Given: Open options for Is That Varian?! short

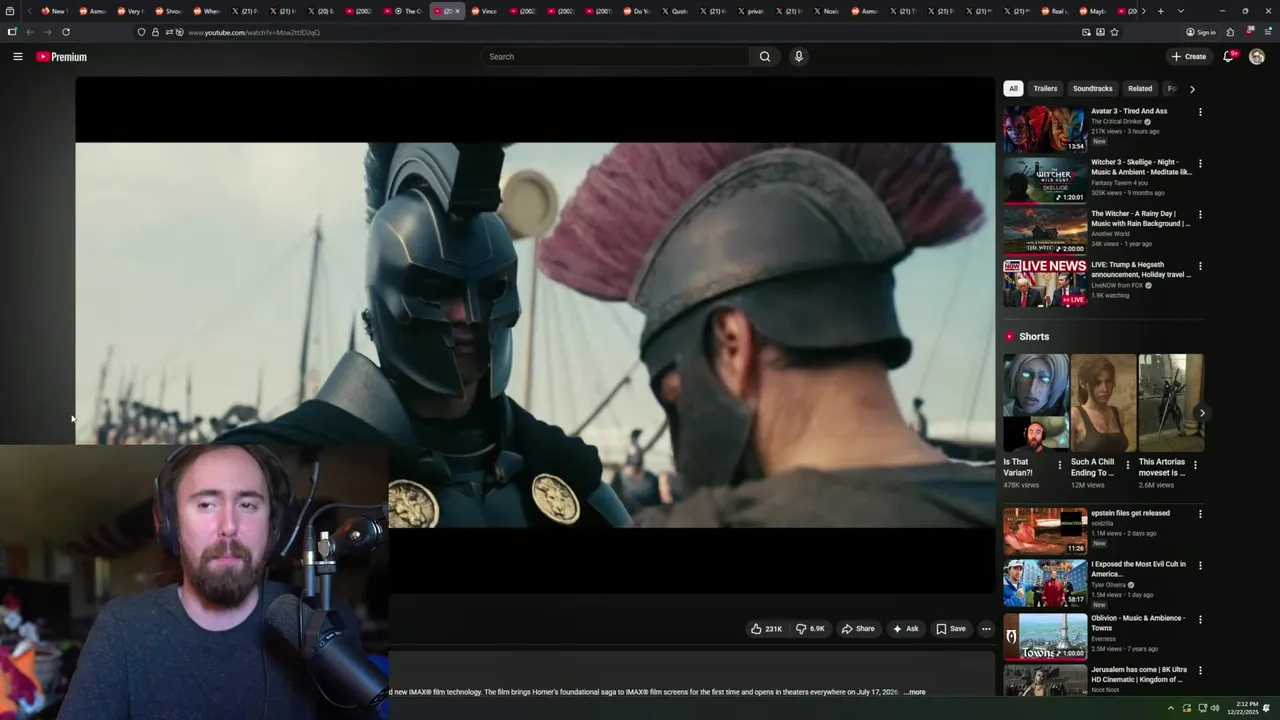Looking at the screenshot, I should 1060,465.
